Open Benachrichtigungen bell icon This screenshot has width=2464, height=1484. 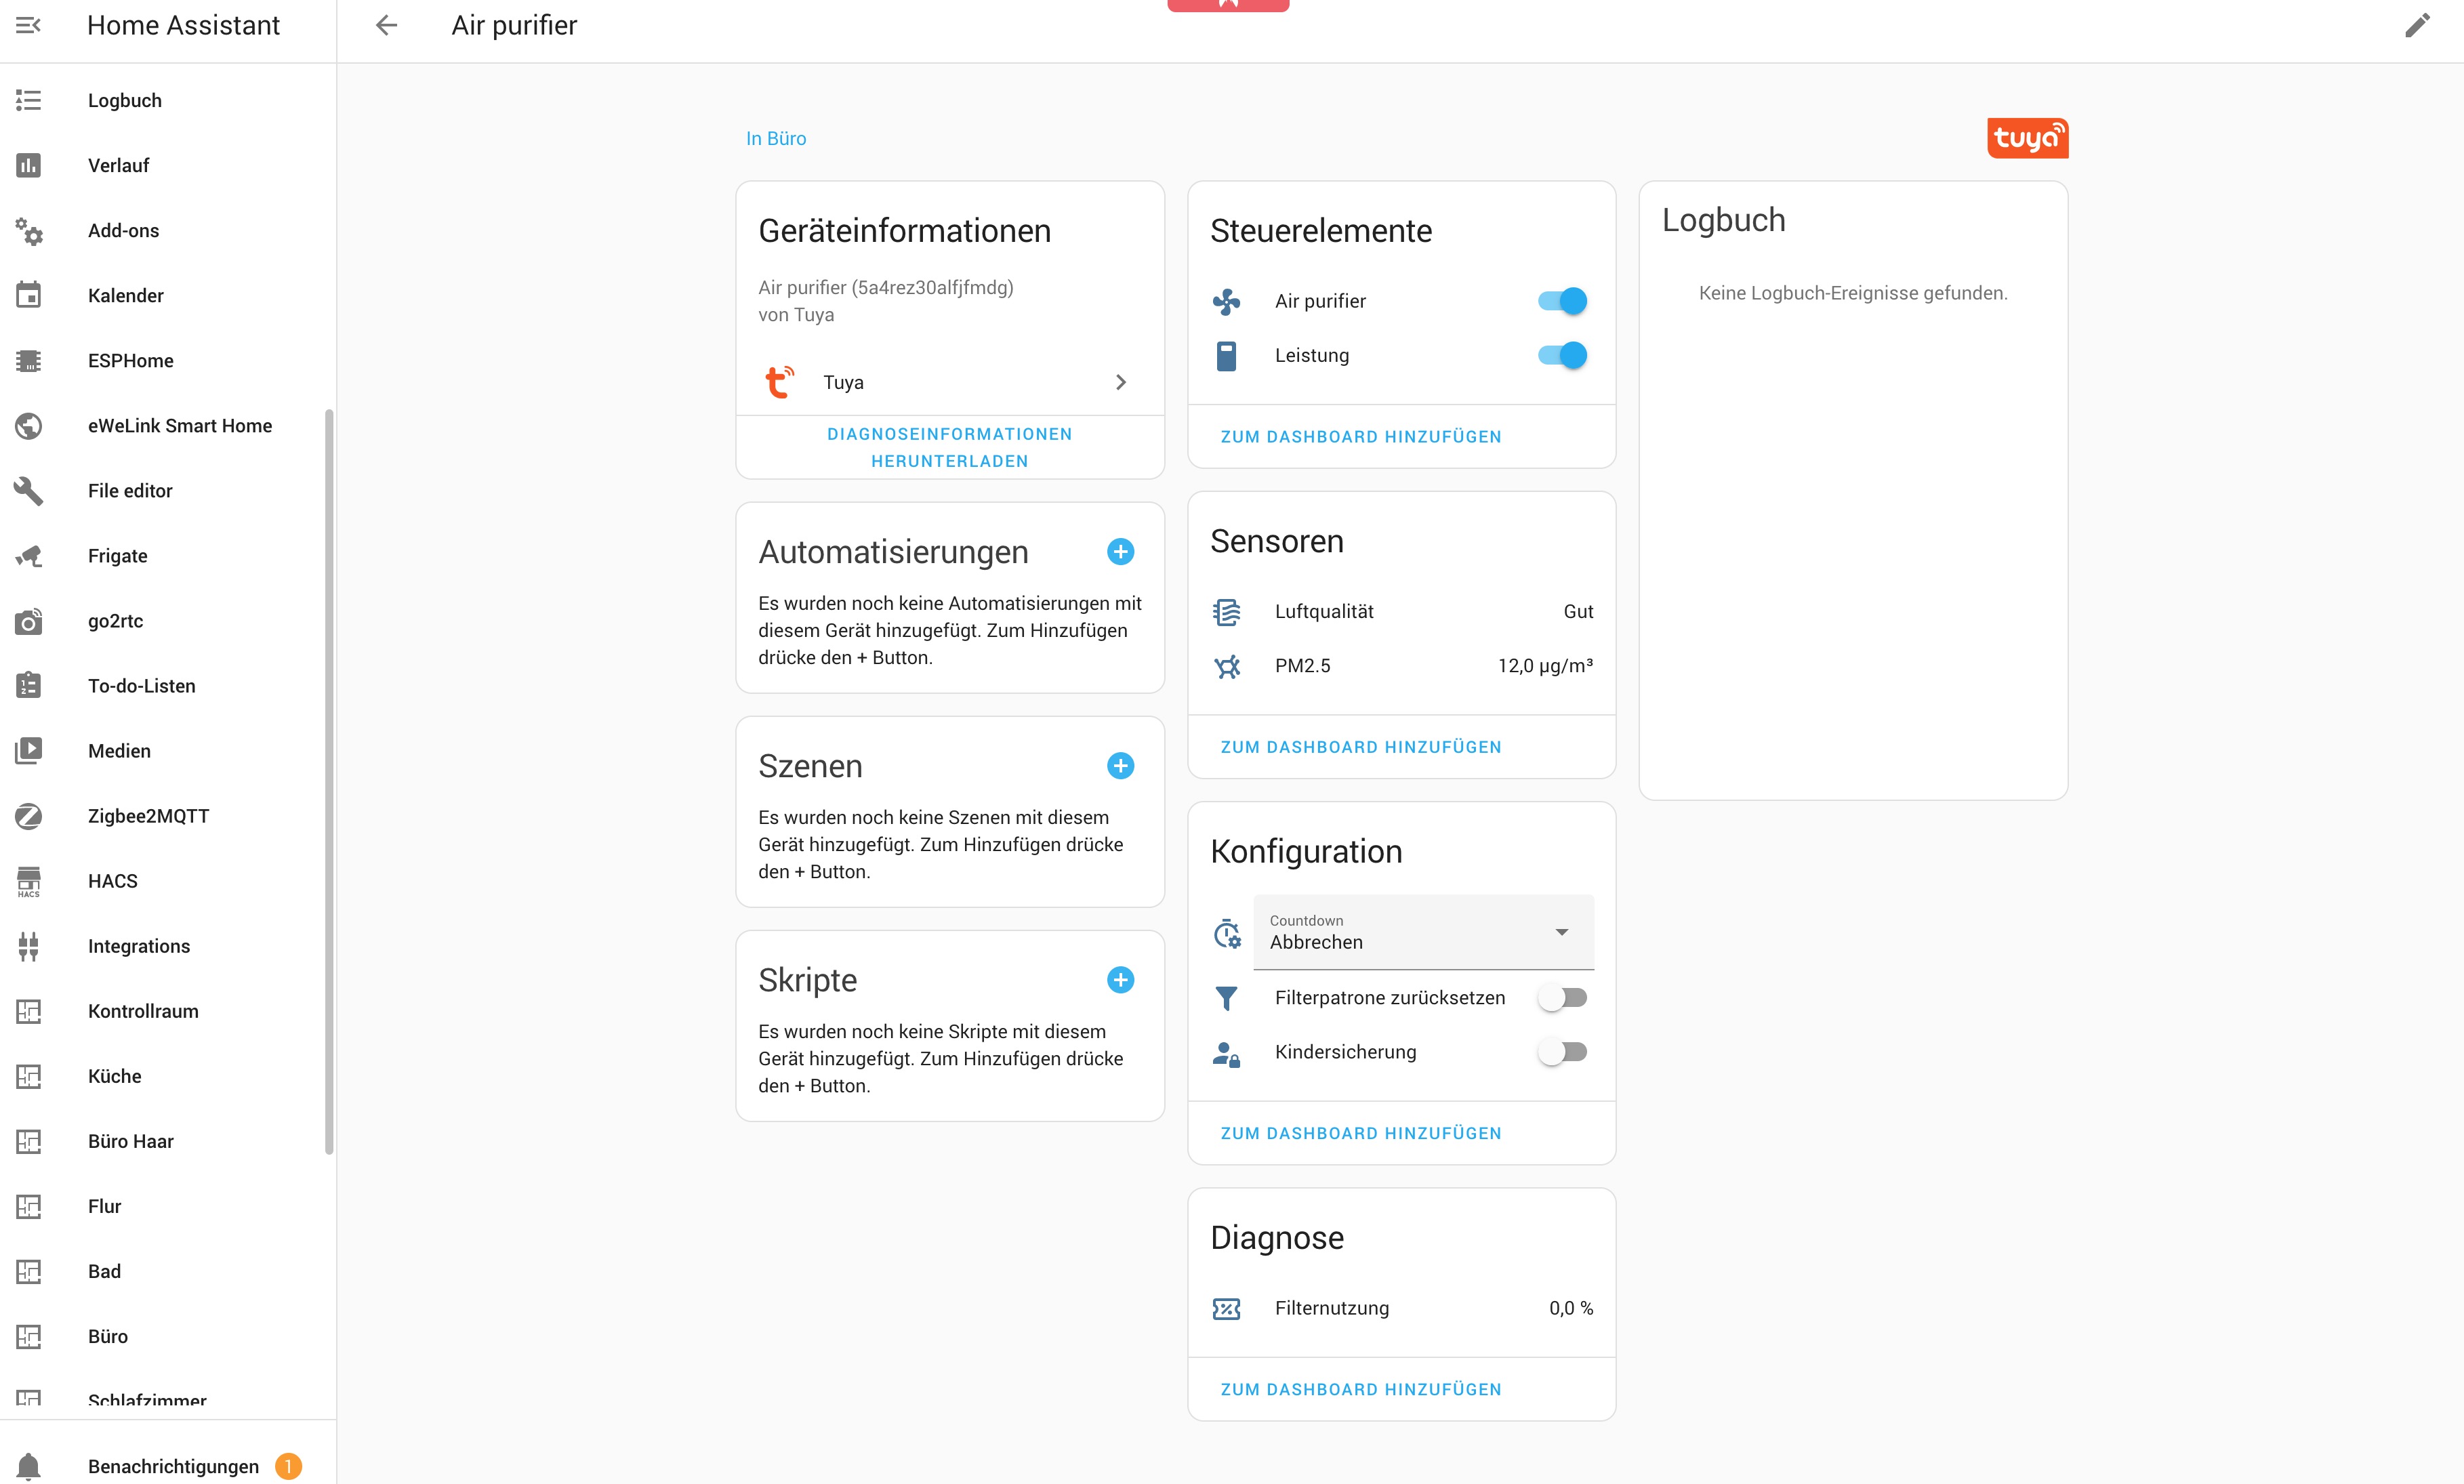tap(28, 1466)
